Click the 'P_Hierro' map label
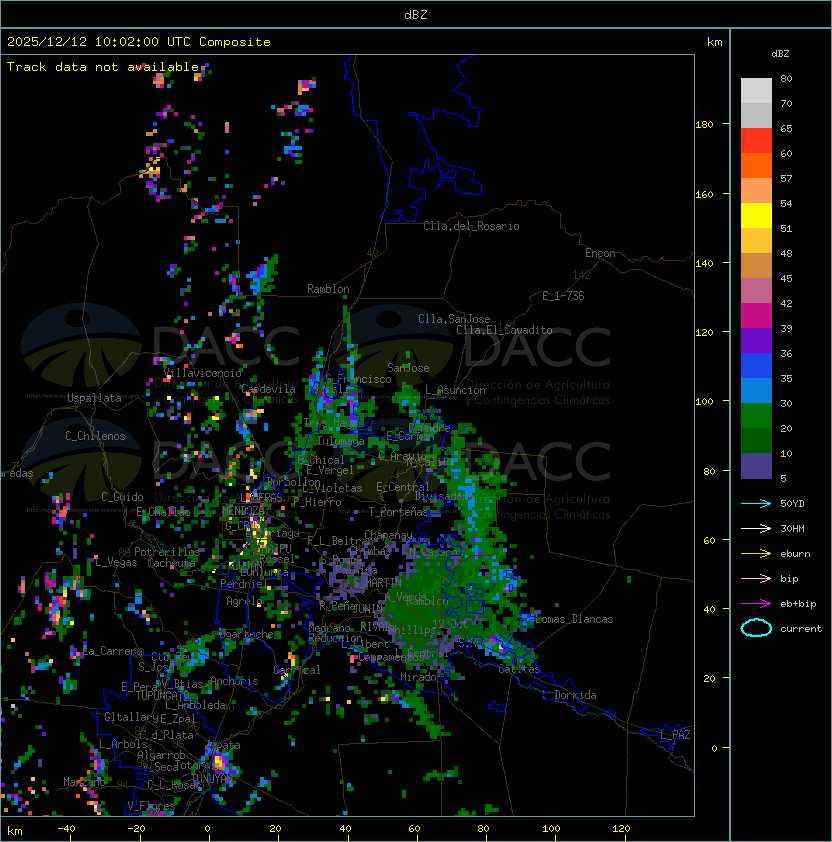Screen dimensions: 832x842 coord(317,502)
